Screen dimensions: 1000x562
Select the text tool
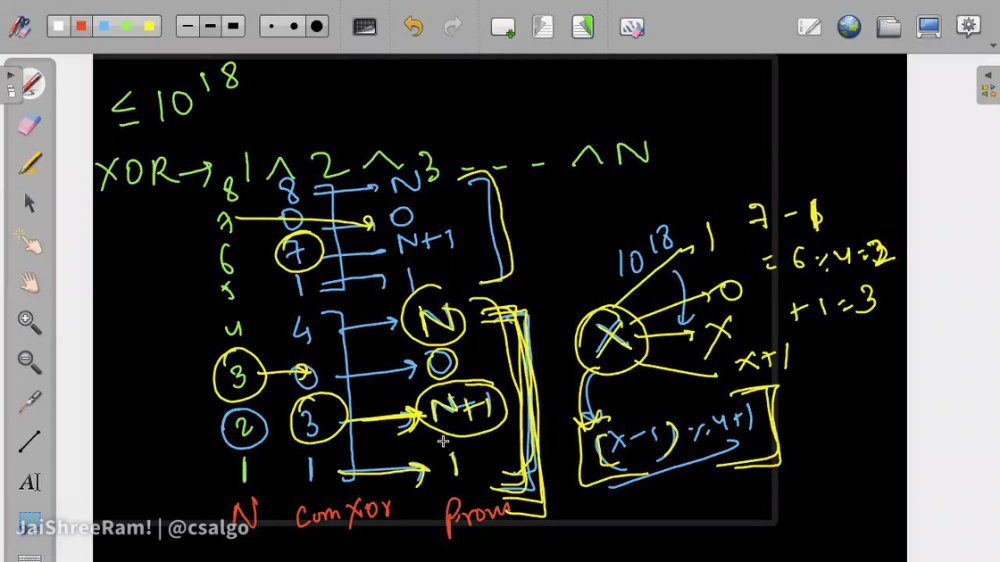(29, 482)
